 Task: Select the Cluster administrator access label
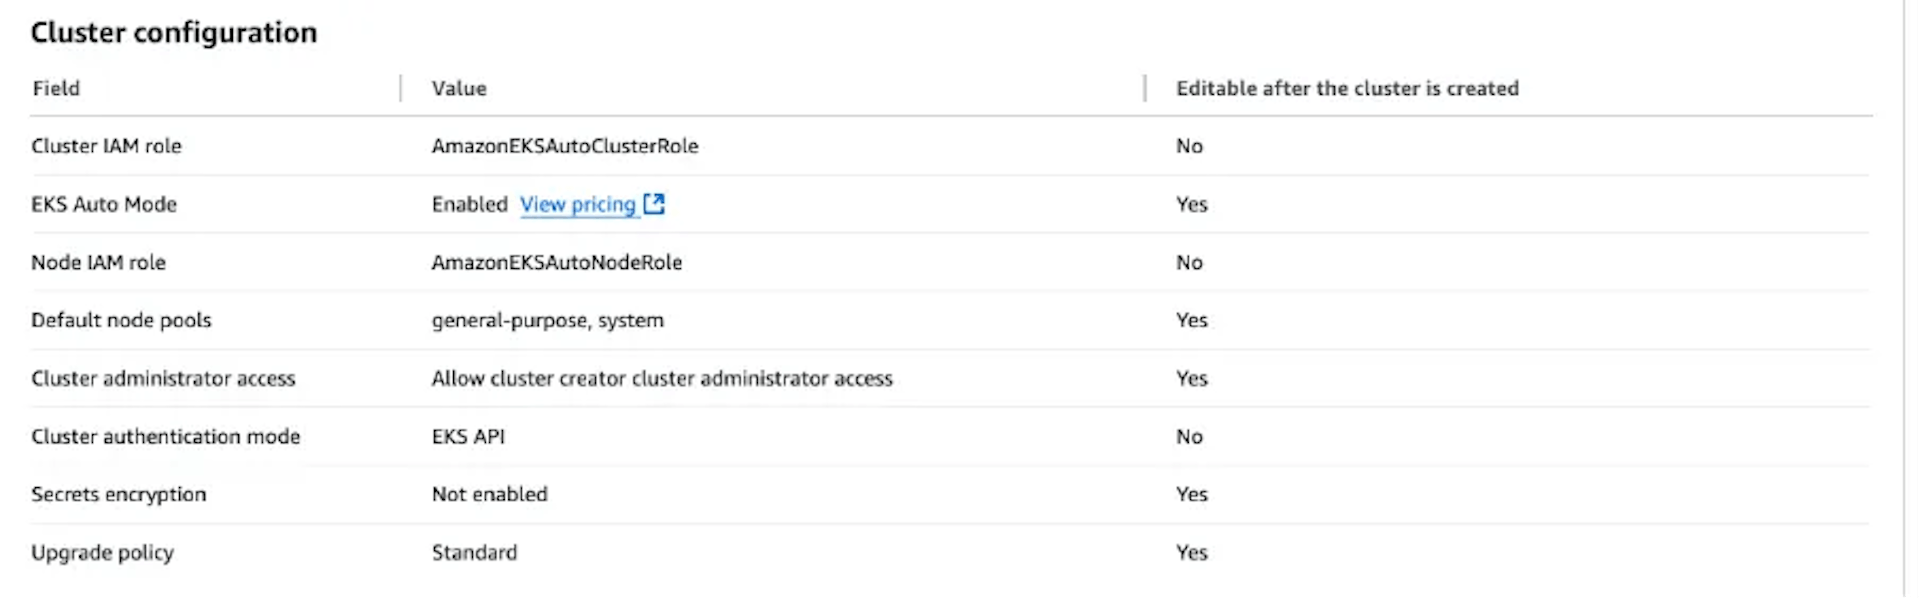[163, 378]
